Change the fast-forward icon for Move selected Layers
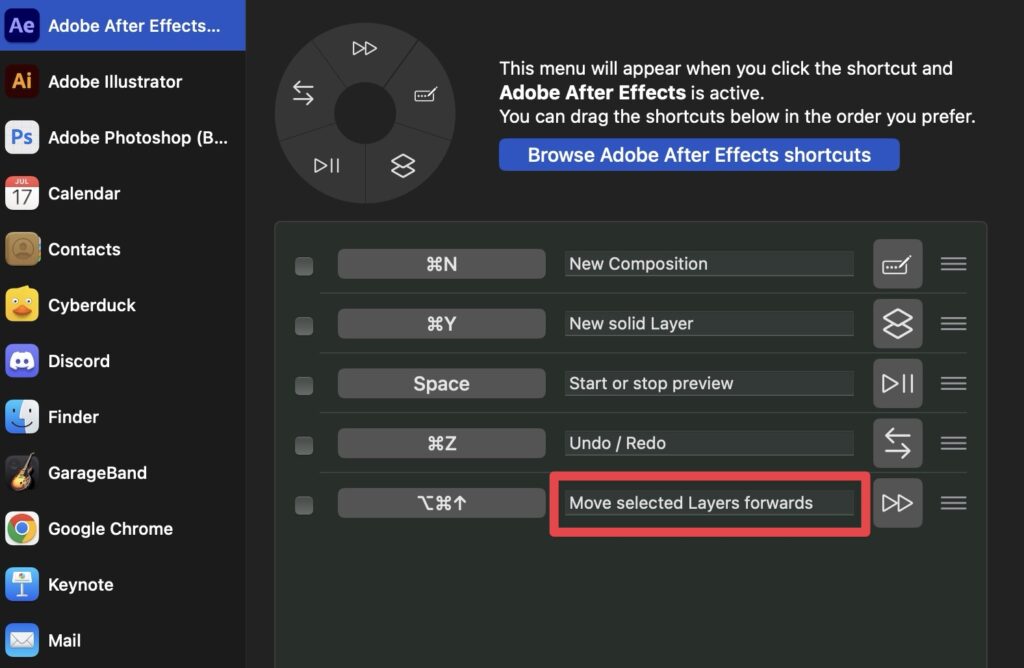Image resolution: width=1024 pixels, height=668 pixels. (x=898, y=503)
